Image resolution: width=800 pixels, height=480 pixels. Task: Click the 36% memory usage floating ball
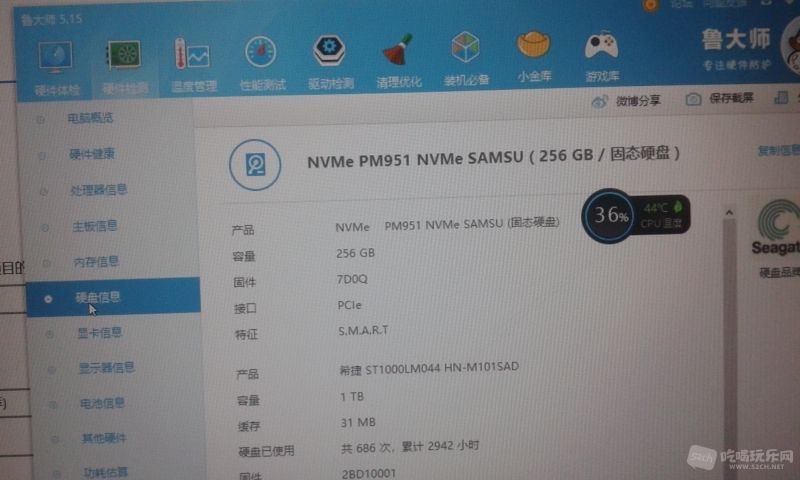tap(609, 216)
